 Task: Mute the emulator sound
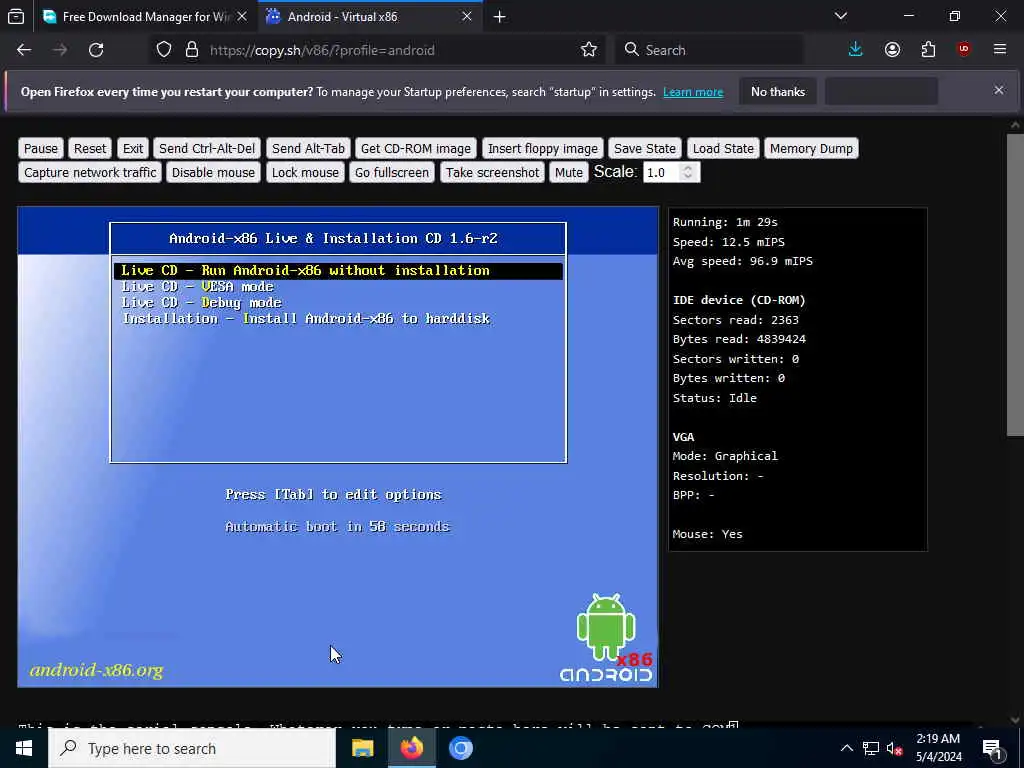568,172
